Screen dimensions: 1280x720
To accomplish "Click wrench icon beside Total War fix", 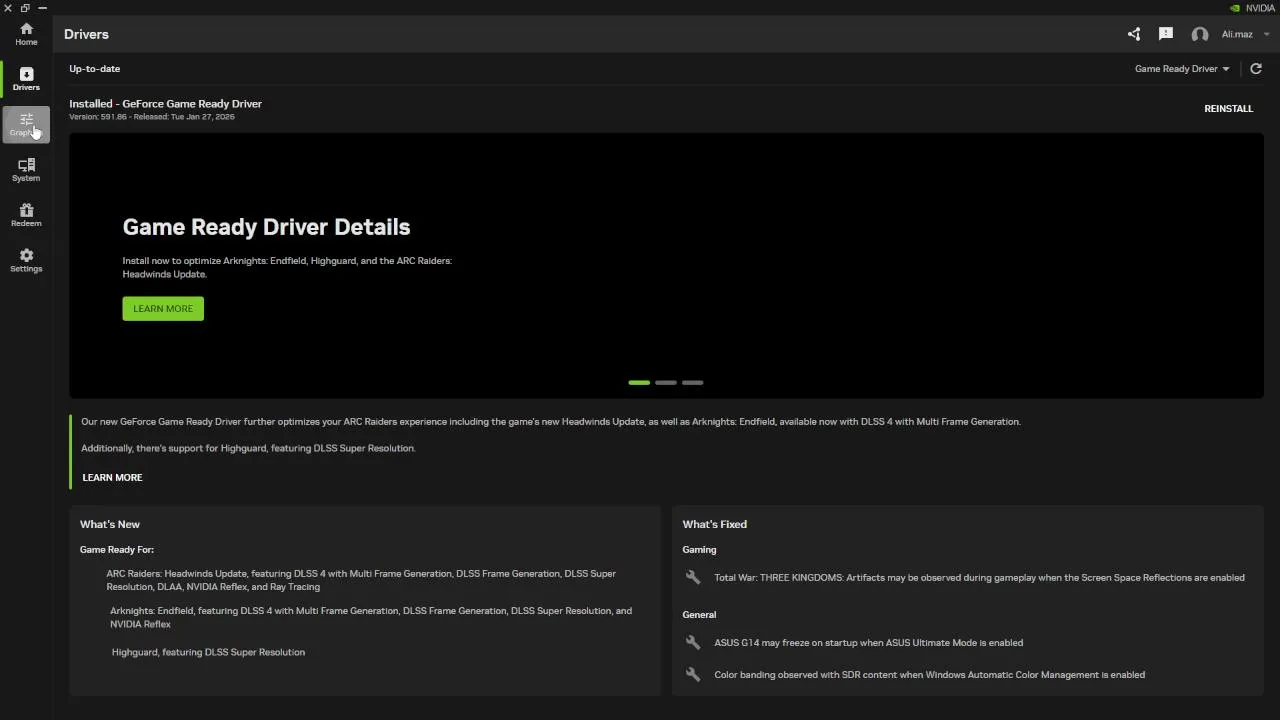I will click(x=692, y=577).
